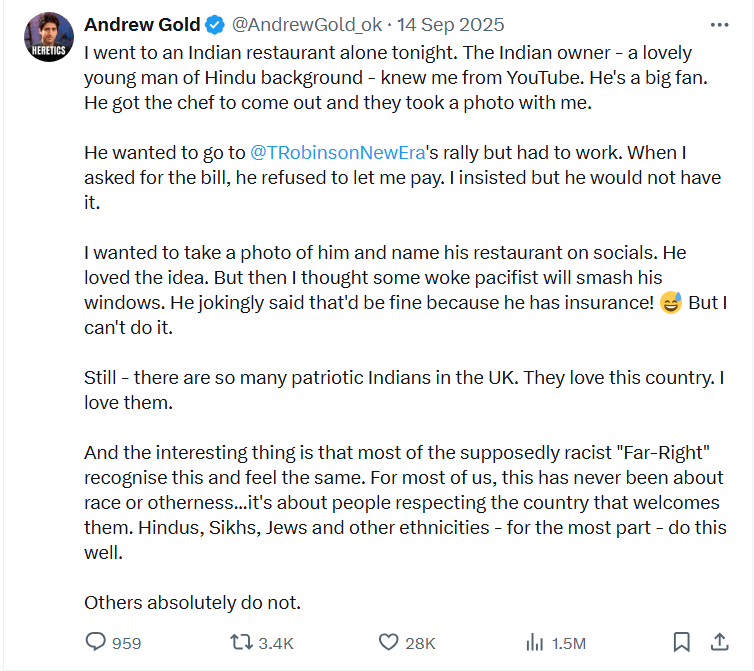Screen dimensions: 754x671
Task: Reply to Andrew Gold's post
Action: click(96, 642)
